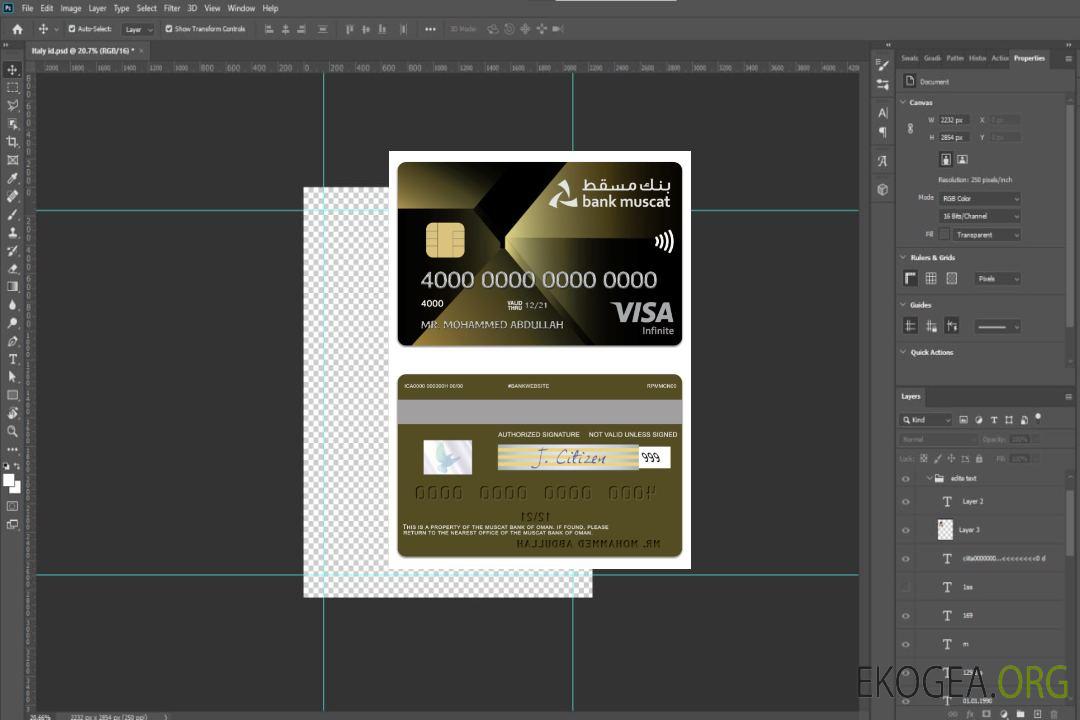Viewport: 1080px width, 720px height.
Task: Show the hidden '1aa' text layer
Action: click(x=906, y=587)
